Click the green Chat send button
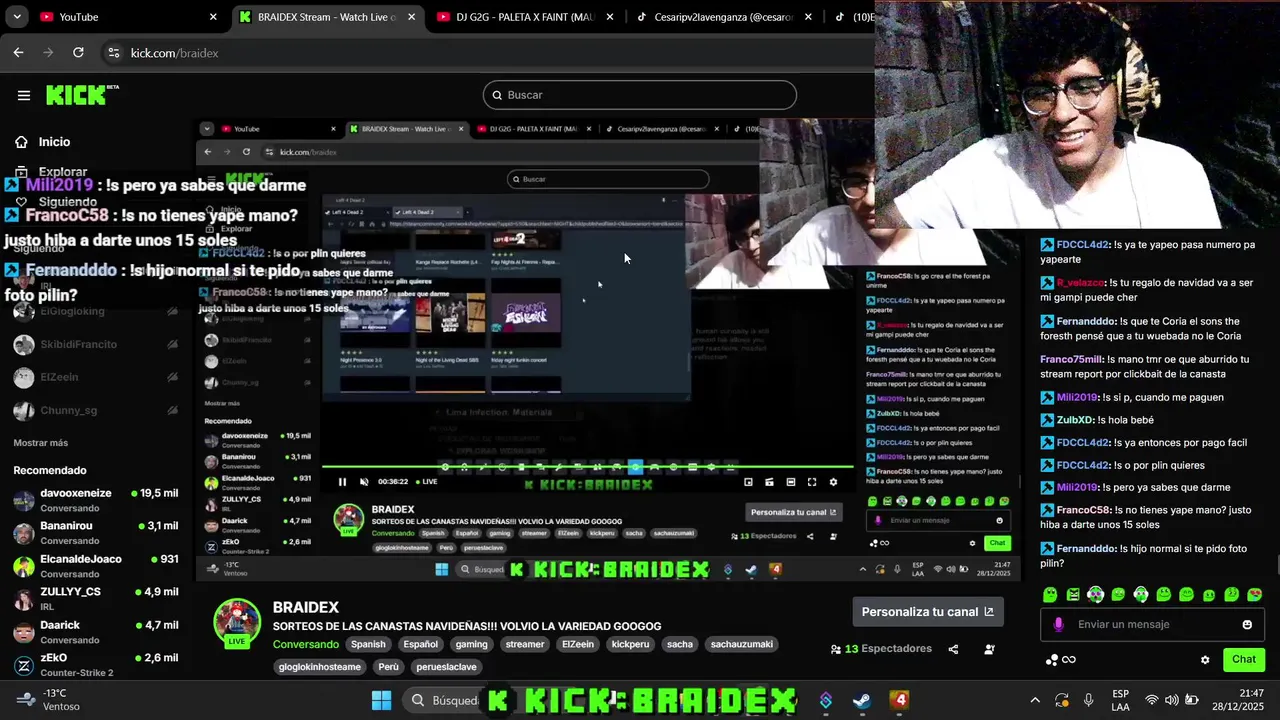This screenshot has height=720, width=1280. click(1244, 659)
